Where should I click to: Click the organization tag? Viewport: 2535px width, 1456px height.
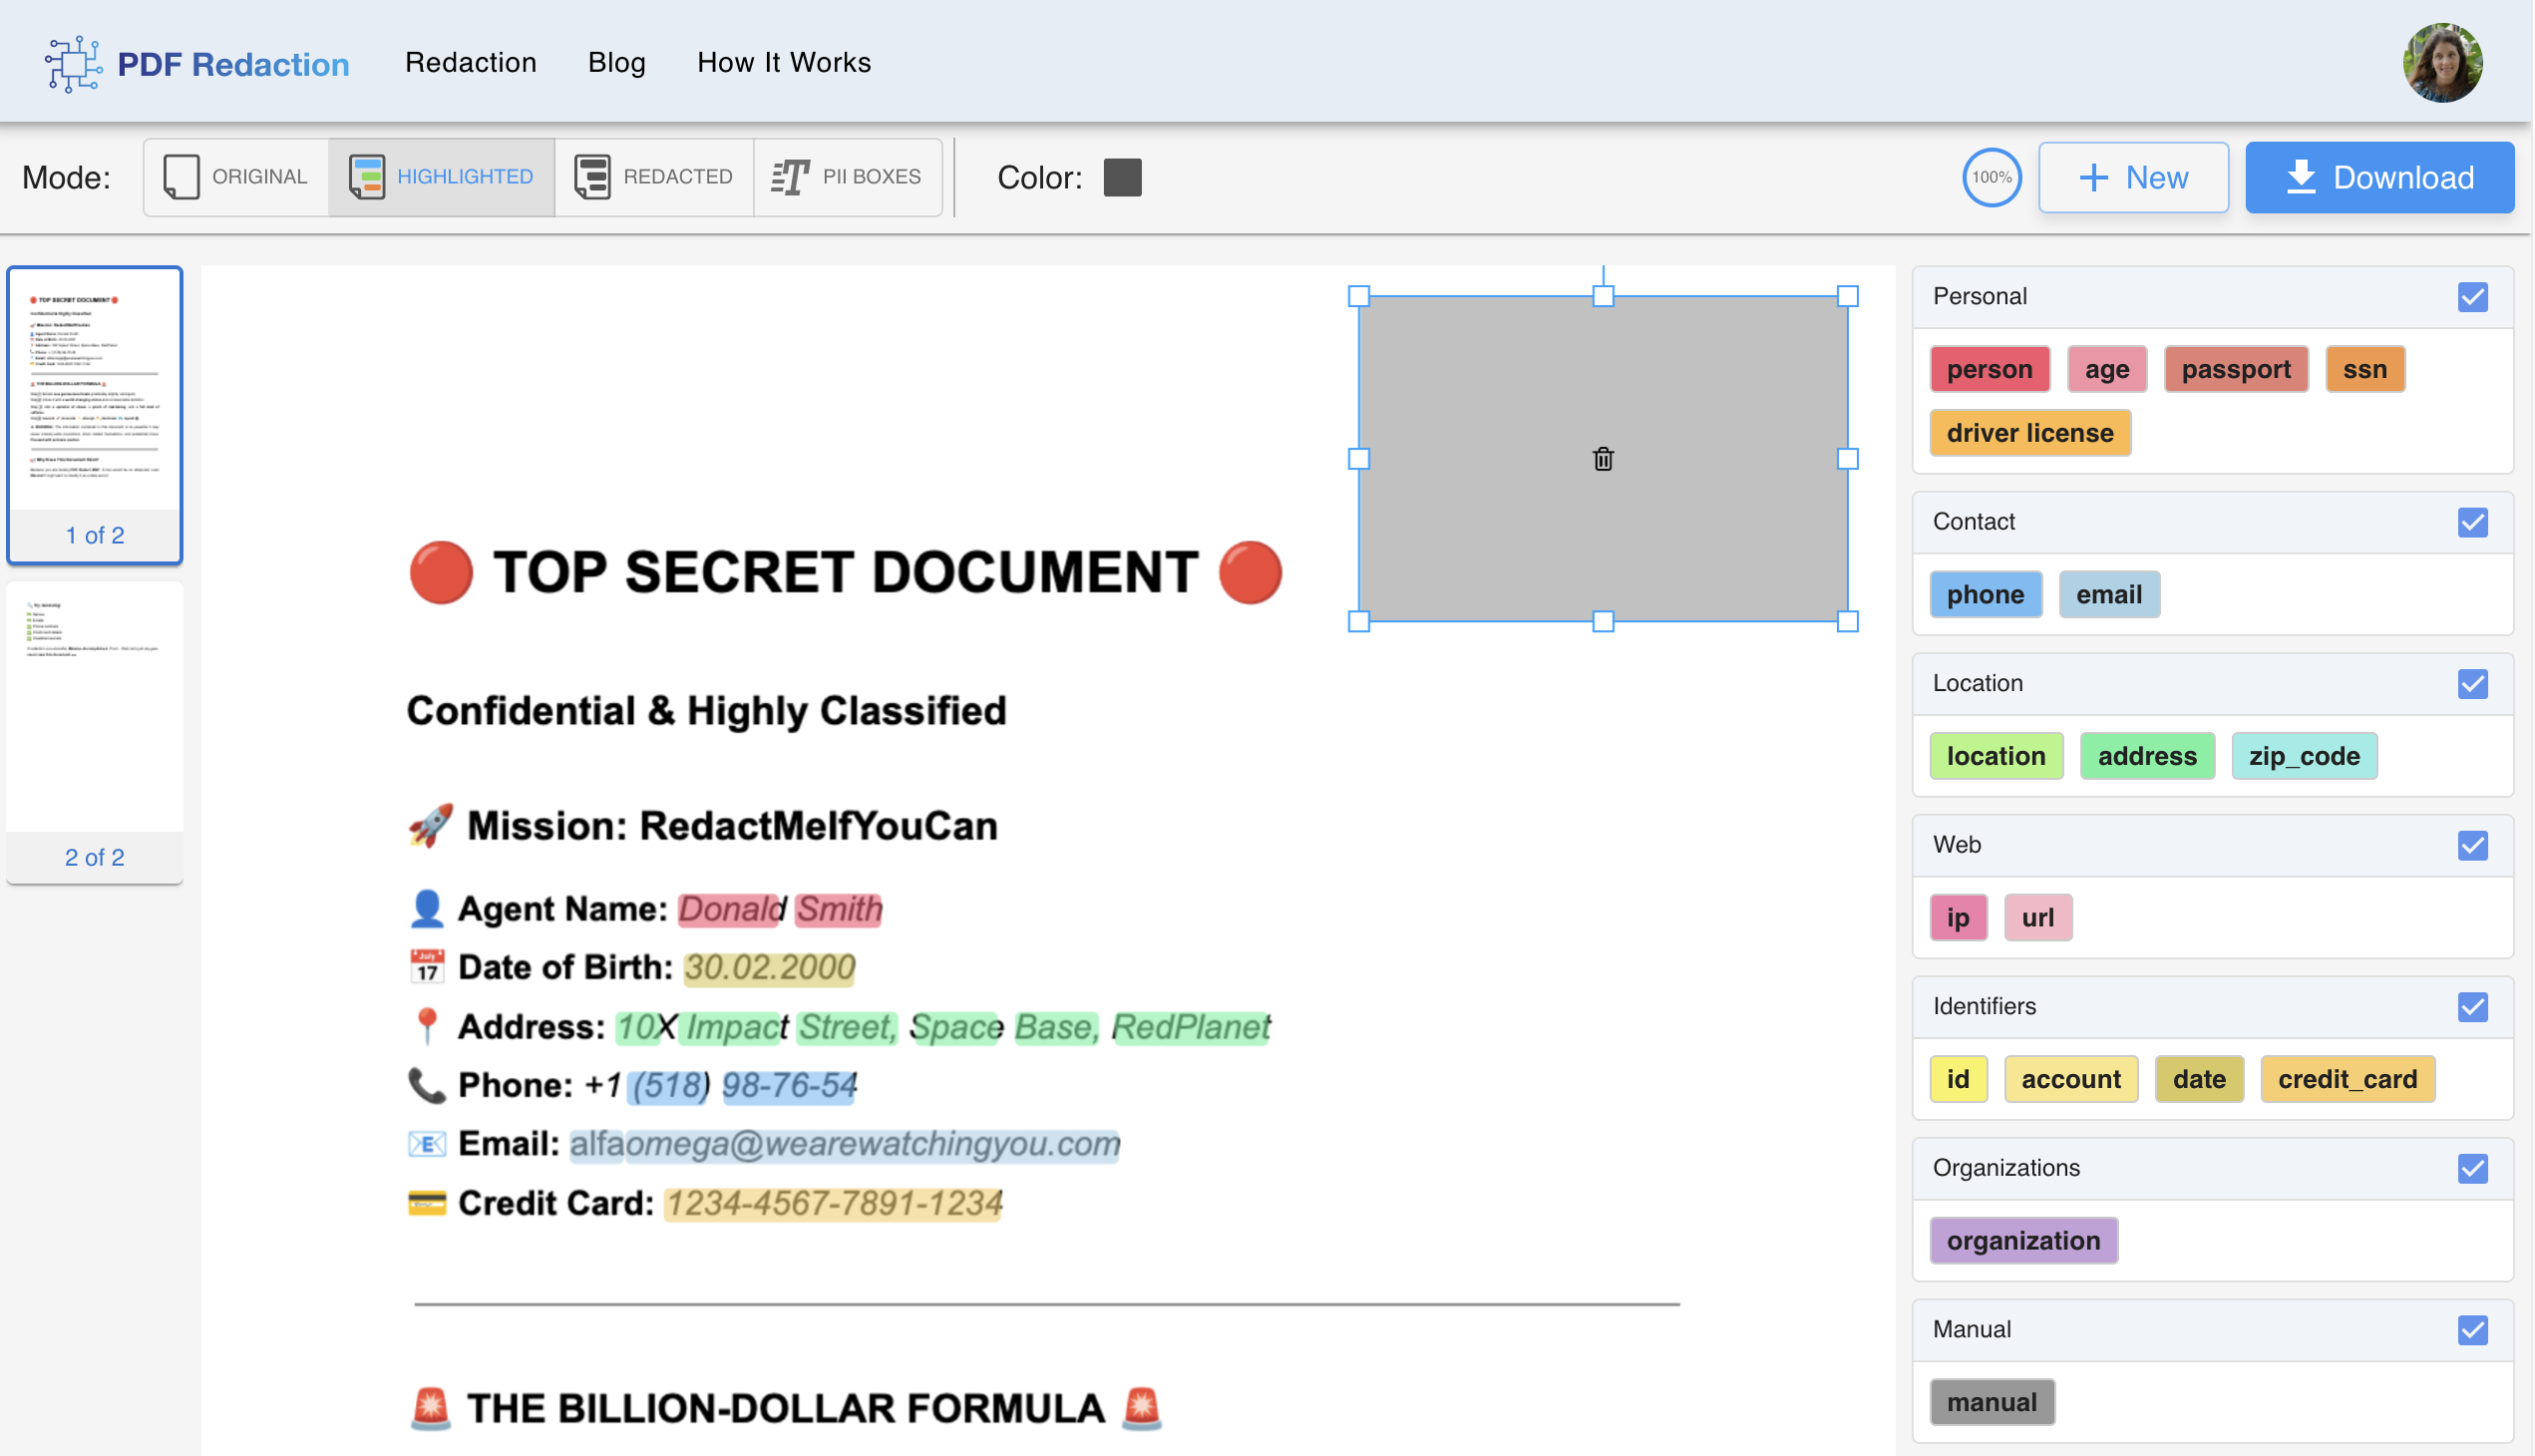2023,1241
